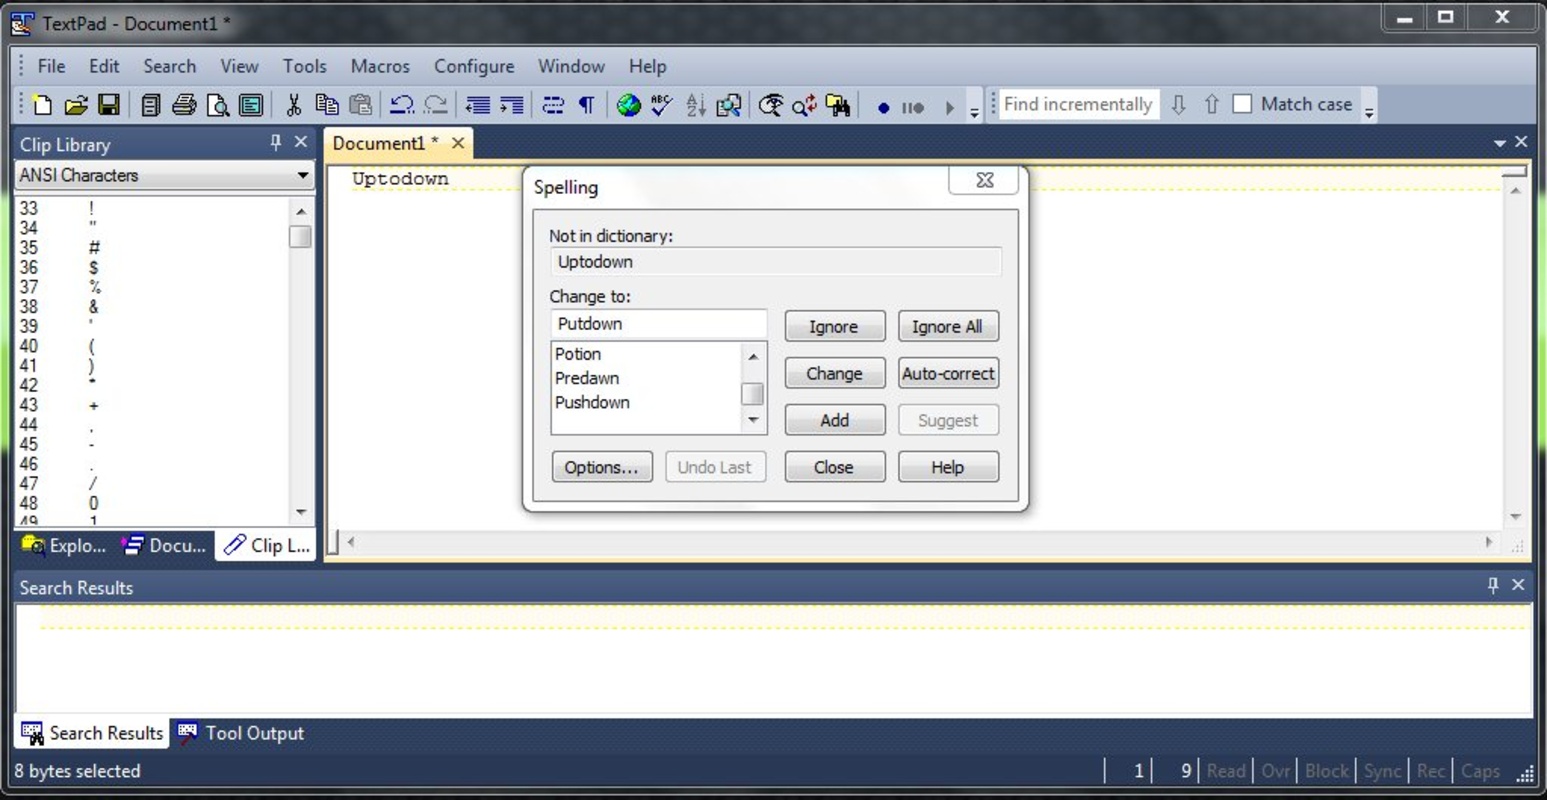Click the Auto-correct button

click(948, 373)
